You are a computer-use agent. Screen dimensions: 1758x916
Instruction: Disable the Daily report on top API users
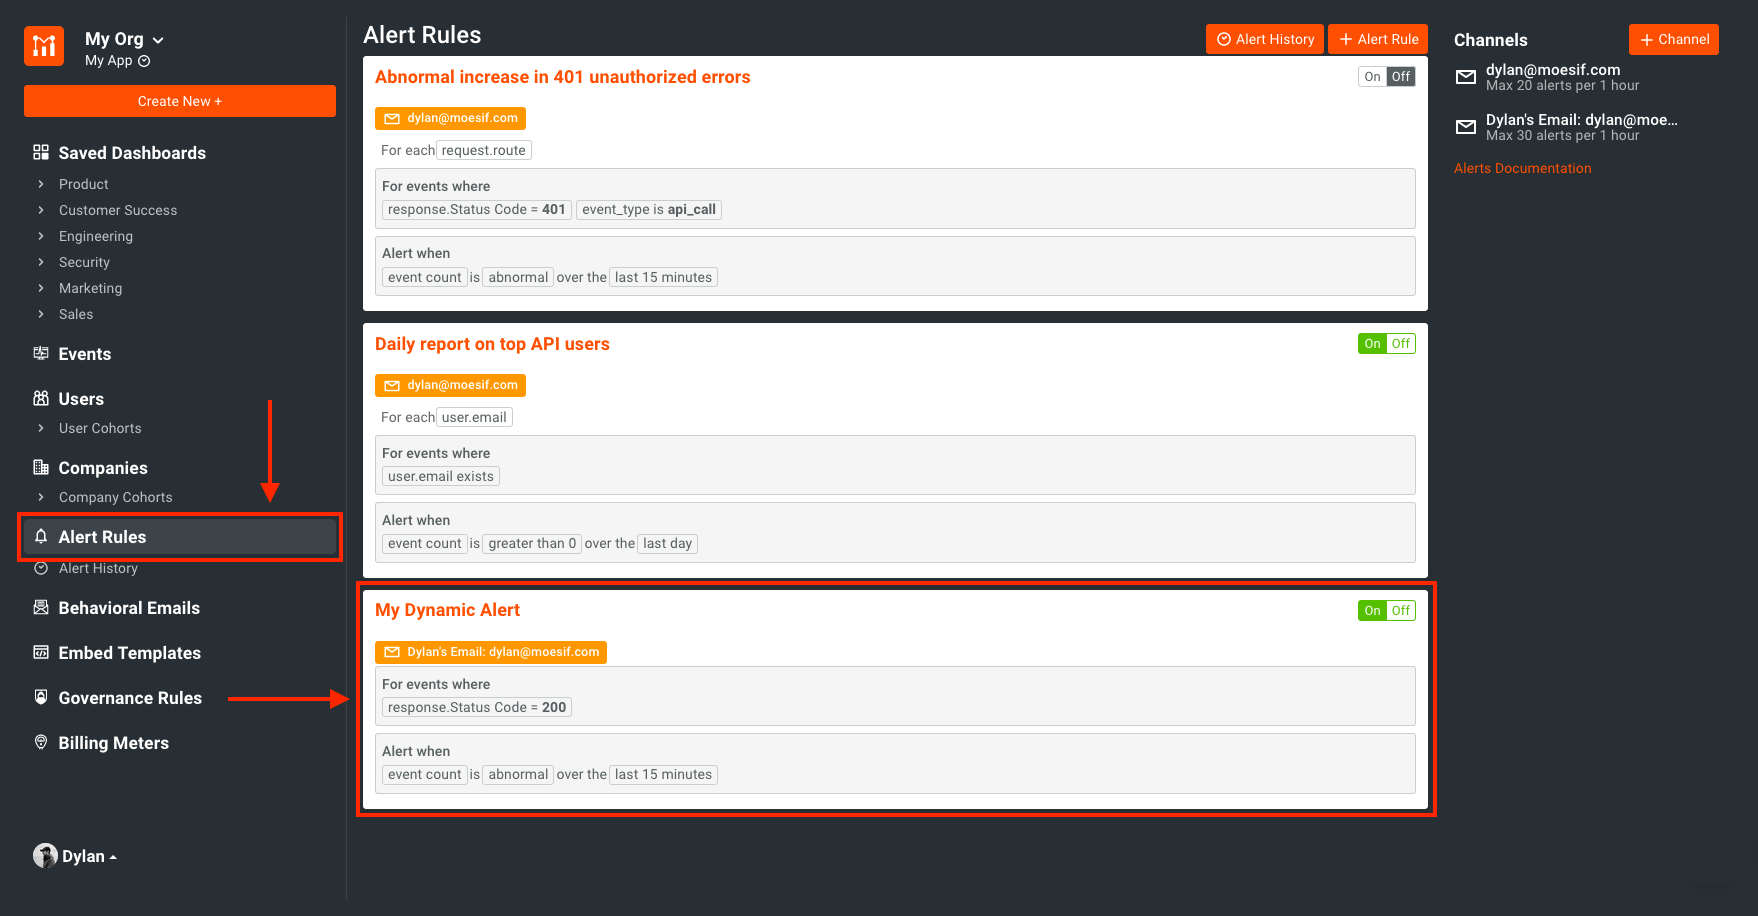(x=1400, y=343)
